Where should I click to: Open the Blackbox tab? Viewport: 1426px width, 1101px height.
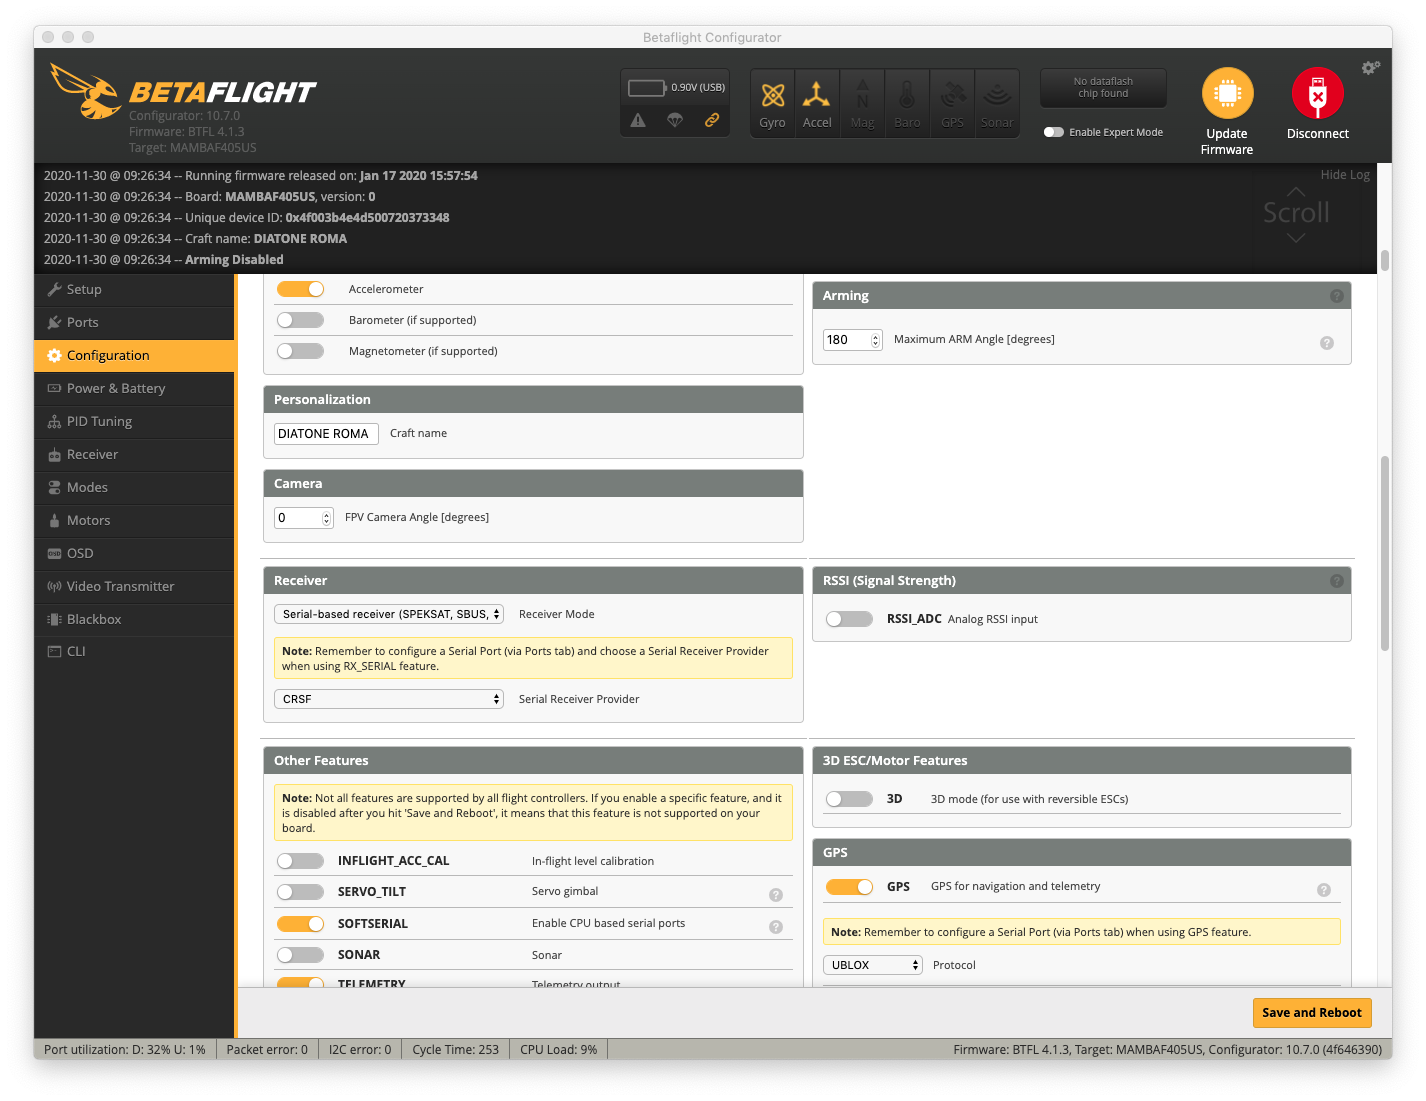point(134,619)
